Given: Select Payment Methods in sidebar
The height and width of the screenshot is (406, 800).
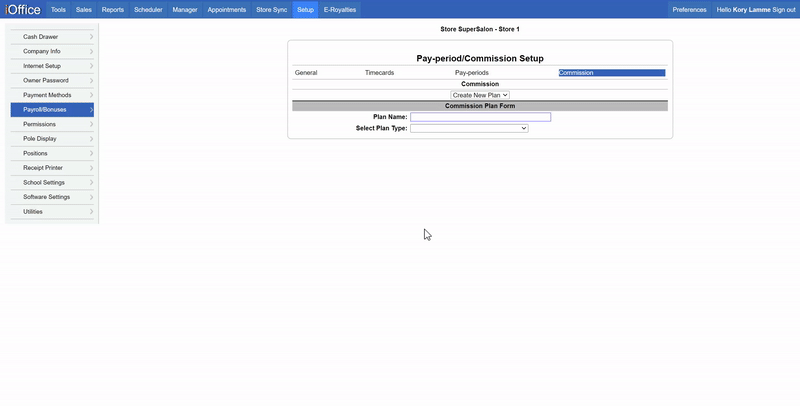Looking at the screenshot, I should tap(52, 95).
